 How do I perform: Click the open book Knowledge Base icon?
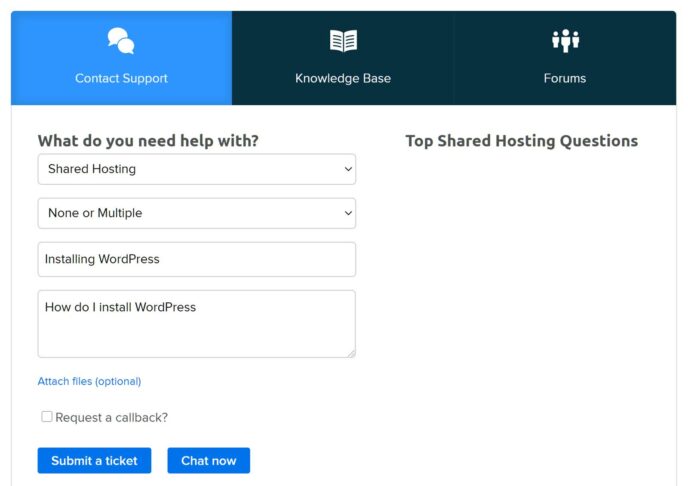point(343,41)
